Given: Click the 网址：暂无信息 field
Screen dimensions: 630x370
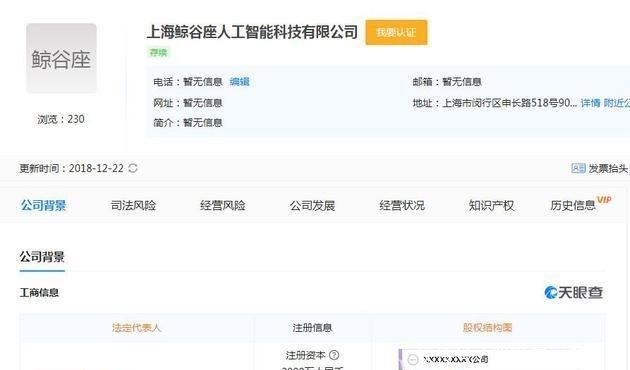Looking at the screenshot, I should tap(188, 103).
